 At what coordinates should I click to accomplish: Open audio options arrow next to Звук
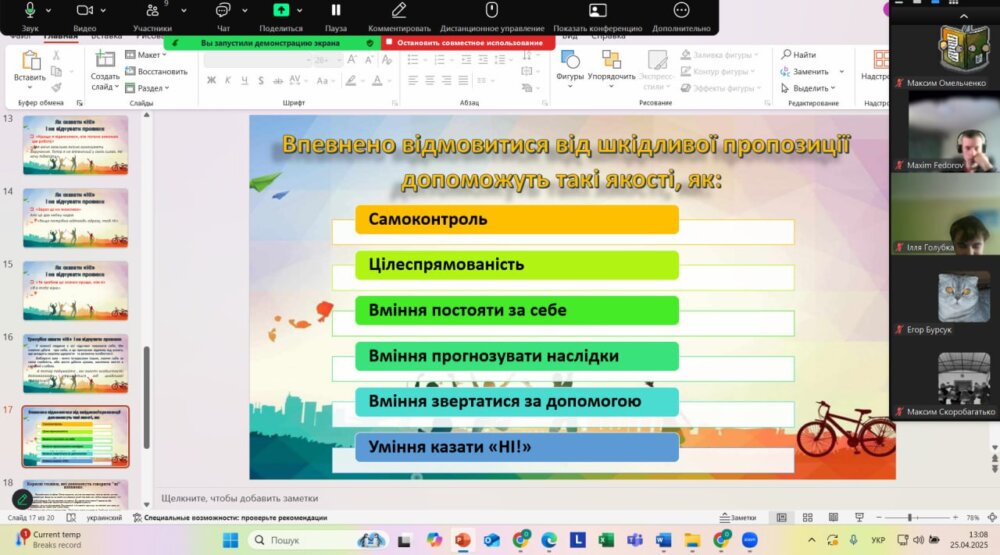click(x=48, y=11)
